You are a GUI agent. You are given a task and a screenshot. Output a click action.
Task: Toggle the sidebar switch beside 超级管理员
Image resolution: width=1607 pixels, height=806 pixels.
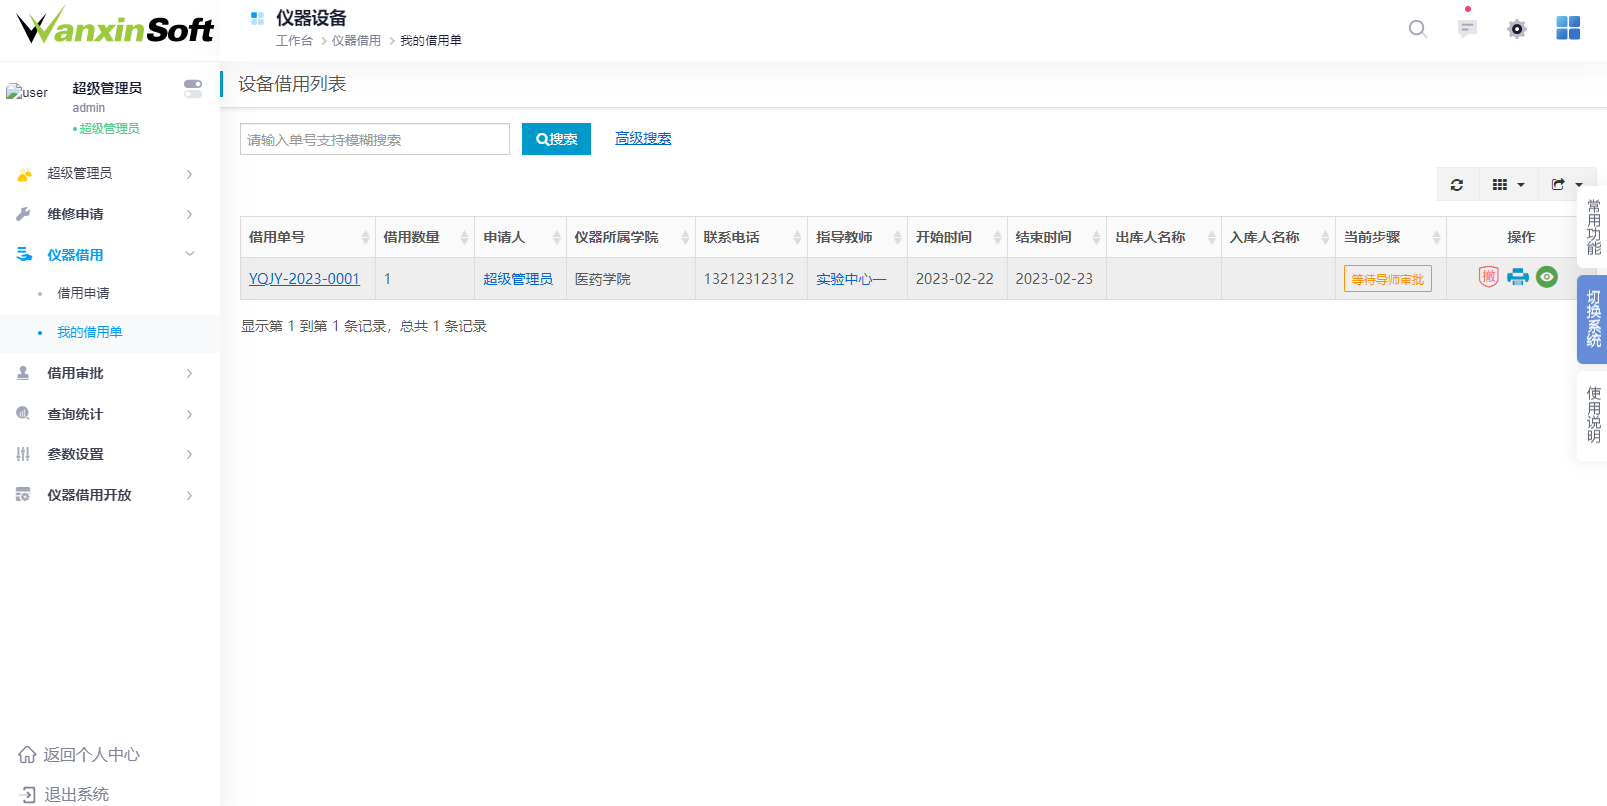[x=193, y=89]
